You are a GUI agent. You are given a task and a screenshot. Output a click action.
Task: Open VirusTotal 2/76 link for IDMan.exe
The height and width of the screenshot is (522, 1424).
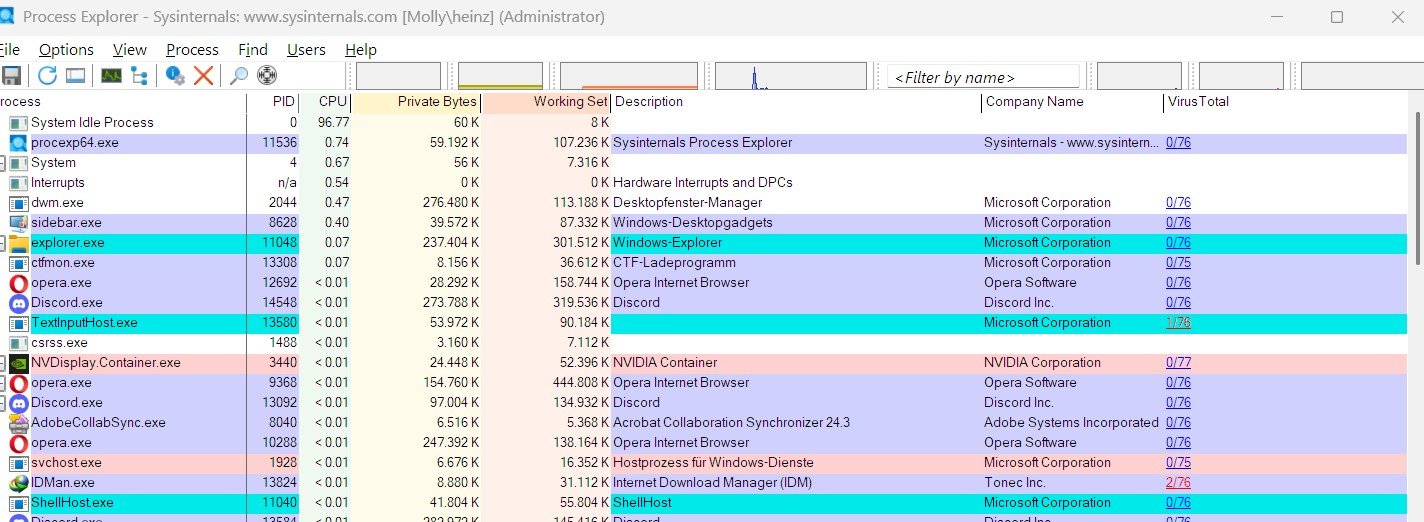(1178, 483)
